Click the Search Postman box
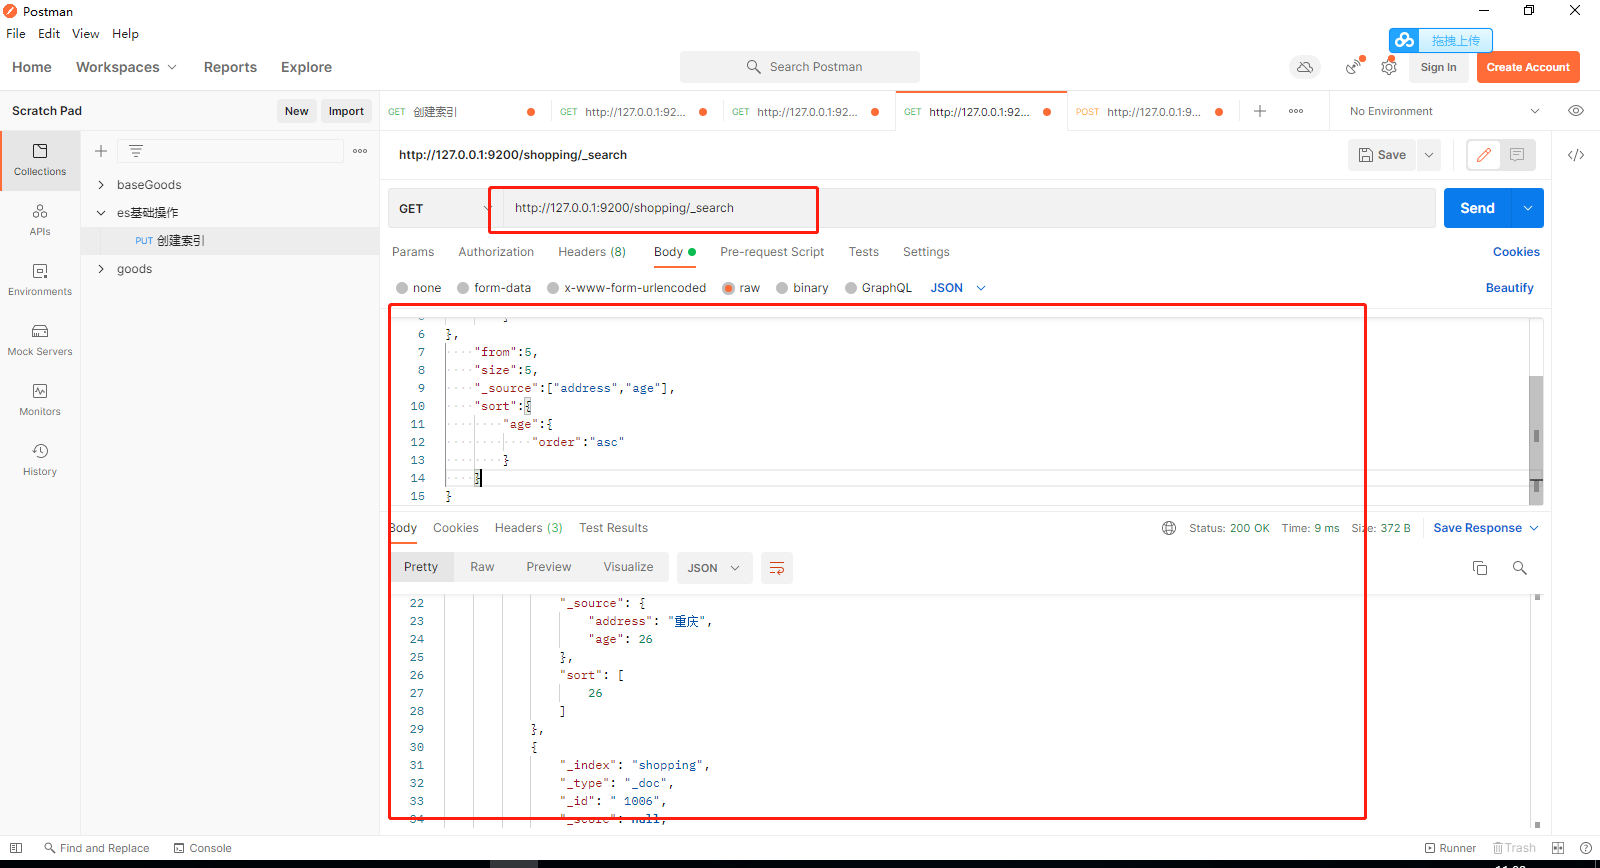Viewport: 1600px width, 868px height. (x=800, y=67)
